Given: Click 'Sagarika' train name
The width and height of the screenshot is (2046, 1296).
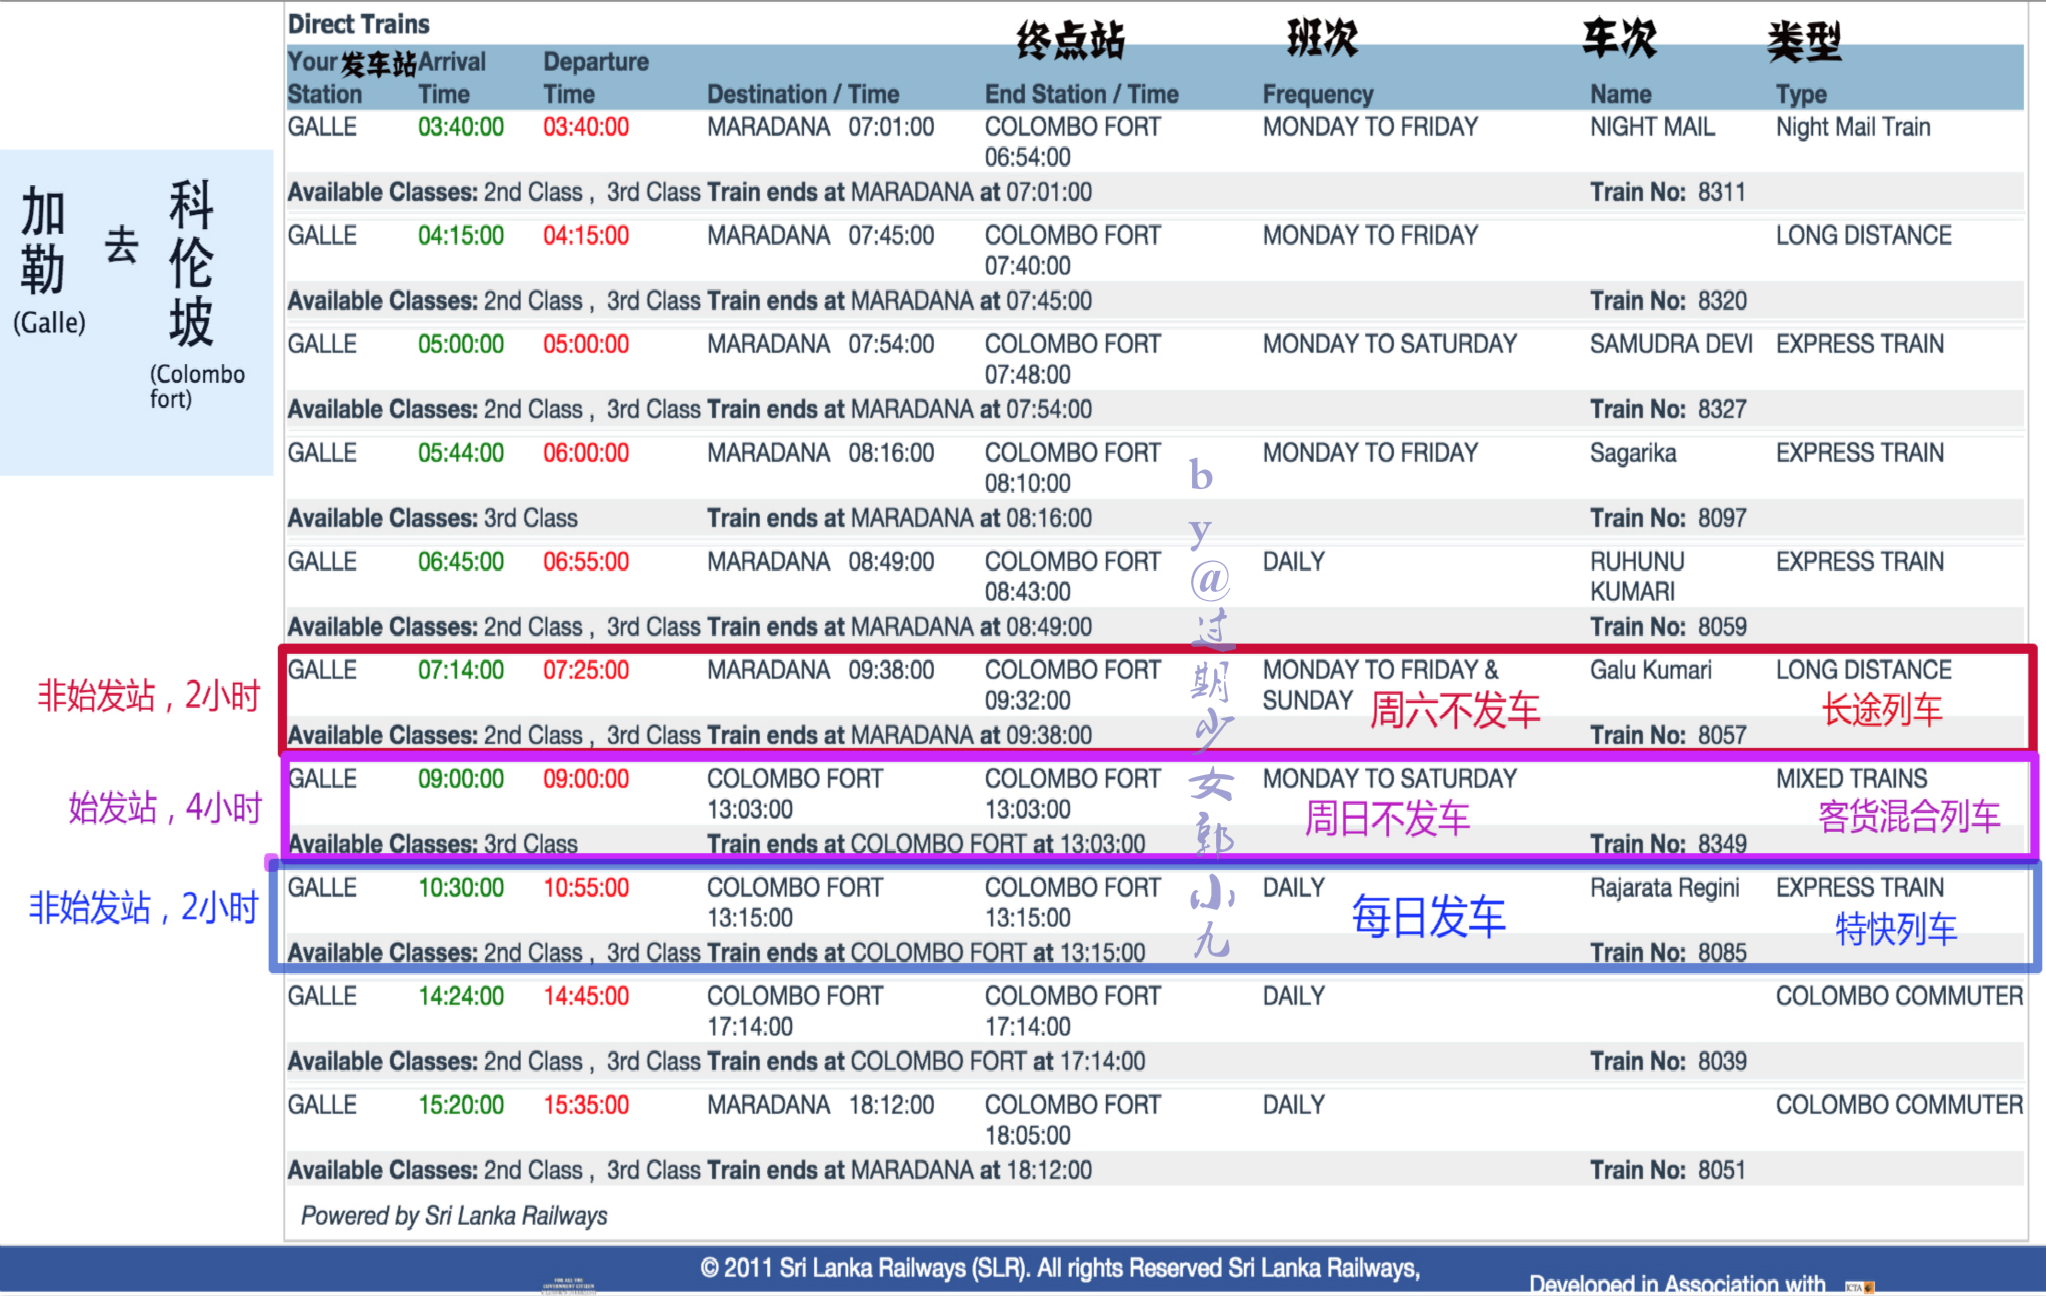Looking at the screenshot, I should [x=1633, y=453].
